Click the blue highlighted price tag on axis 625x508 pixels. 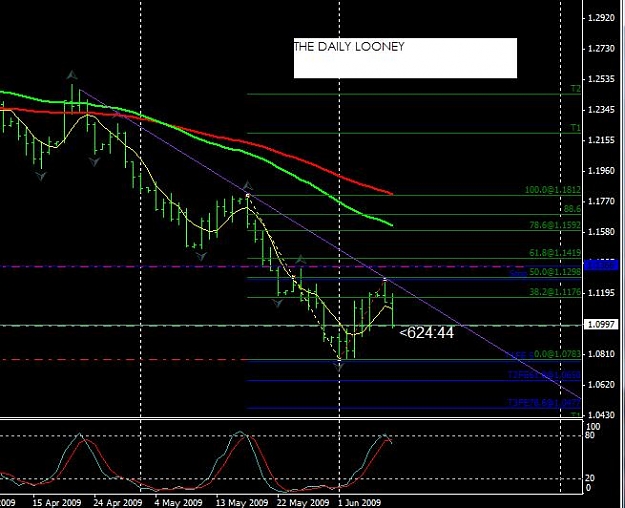pyautogui.click(x=601, y=265)
